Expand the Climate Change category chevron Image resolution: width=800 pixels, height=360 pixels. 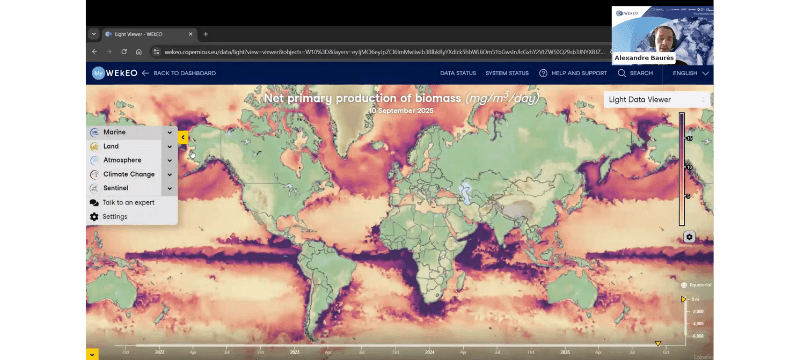point(169,174)
